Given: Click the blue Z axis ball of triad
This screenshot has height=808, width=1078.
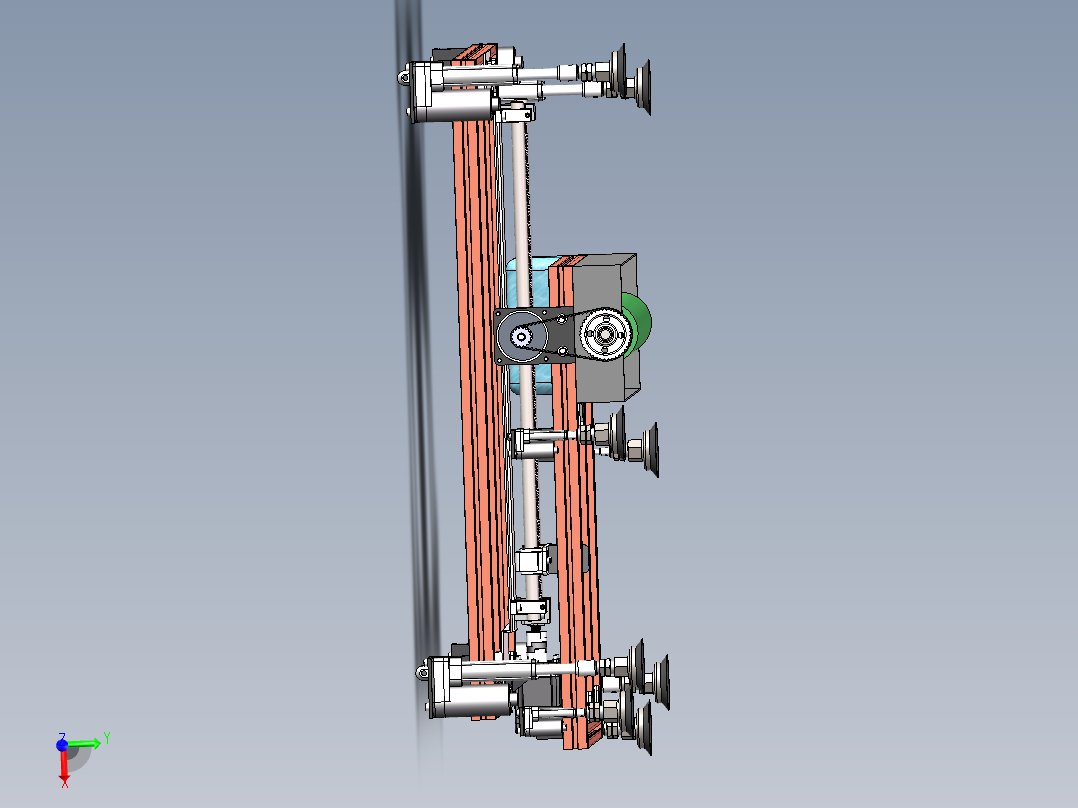Looking at the screenshot, I should tap(61, 745).
